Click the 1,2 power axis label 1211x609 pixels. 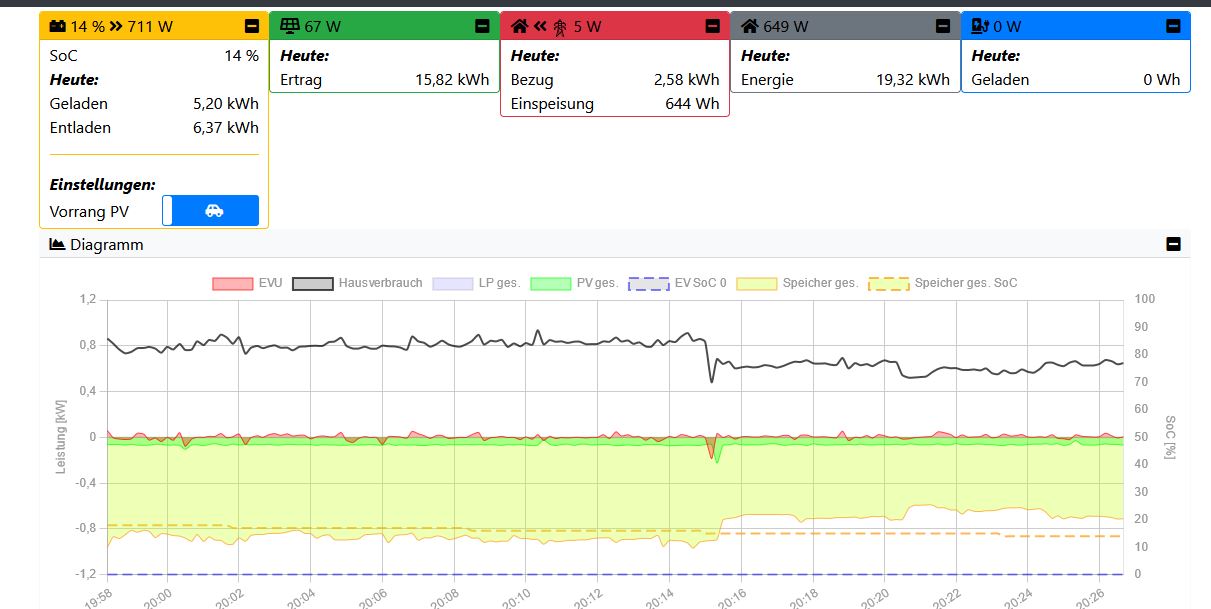click(x=88, y=299)
